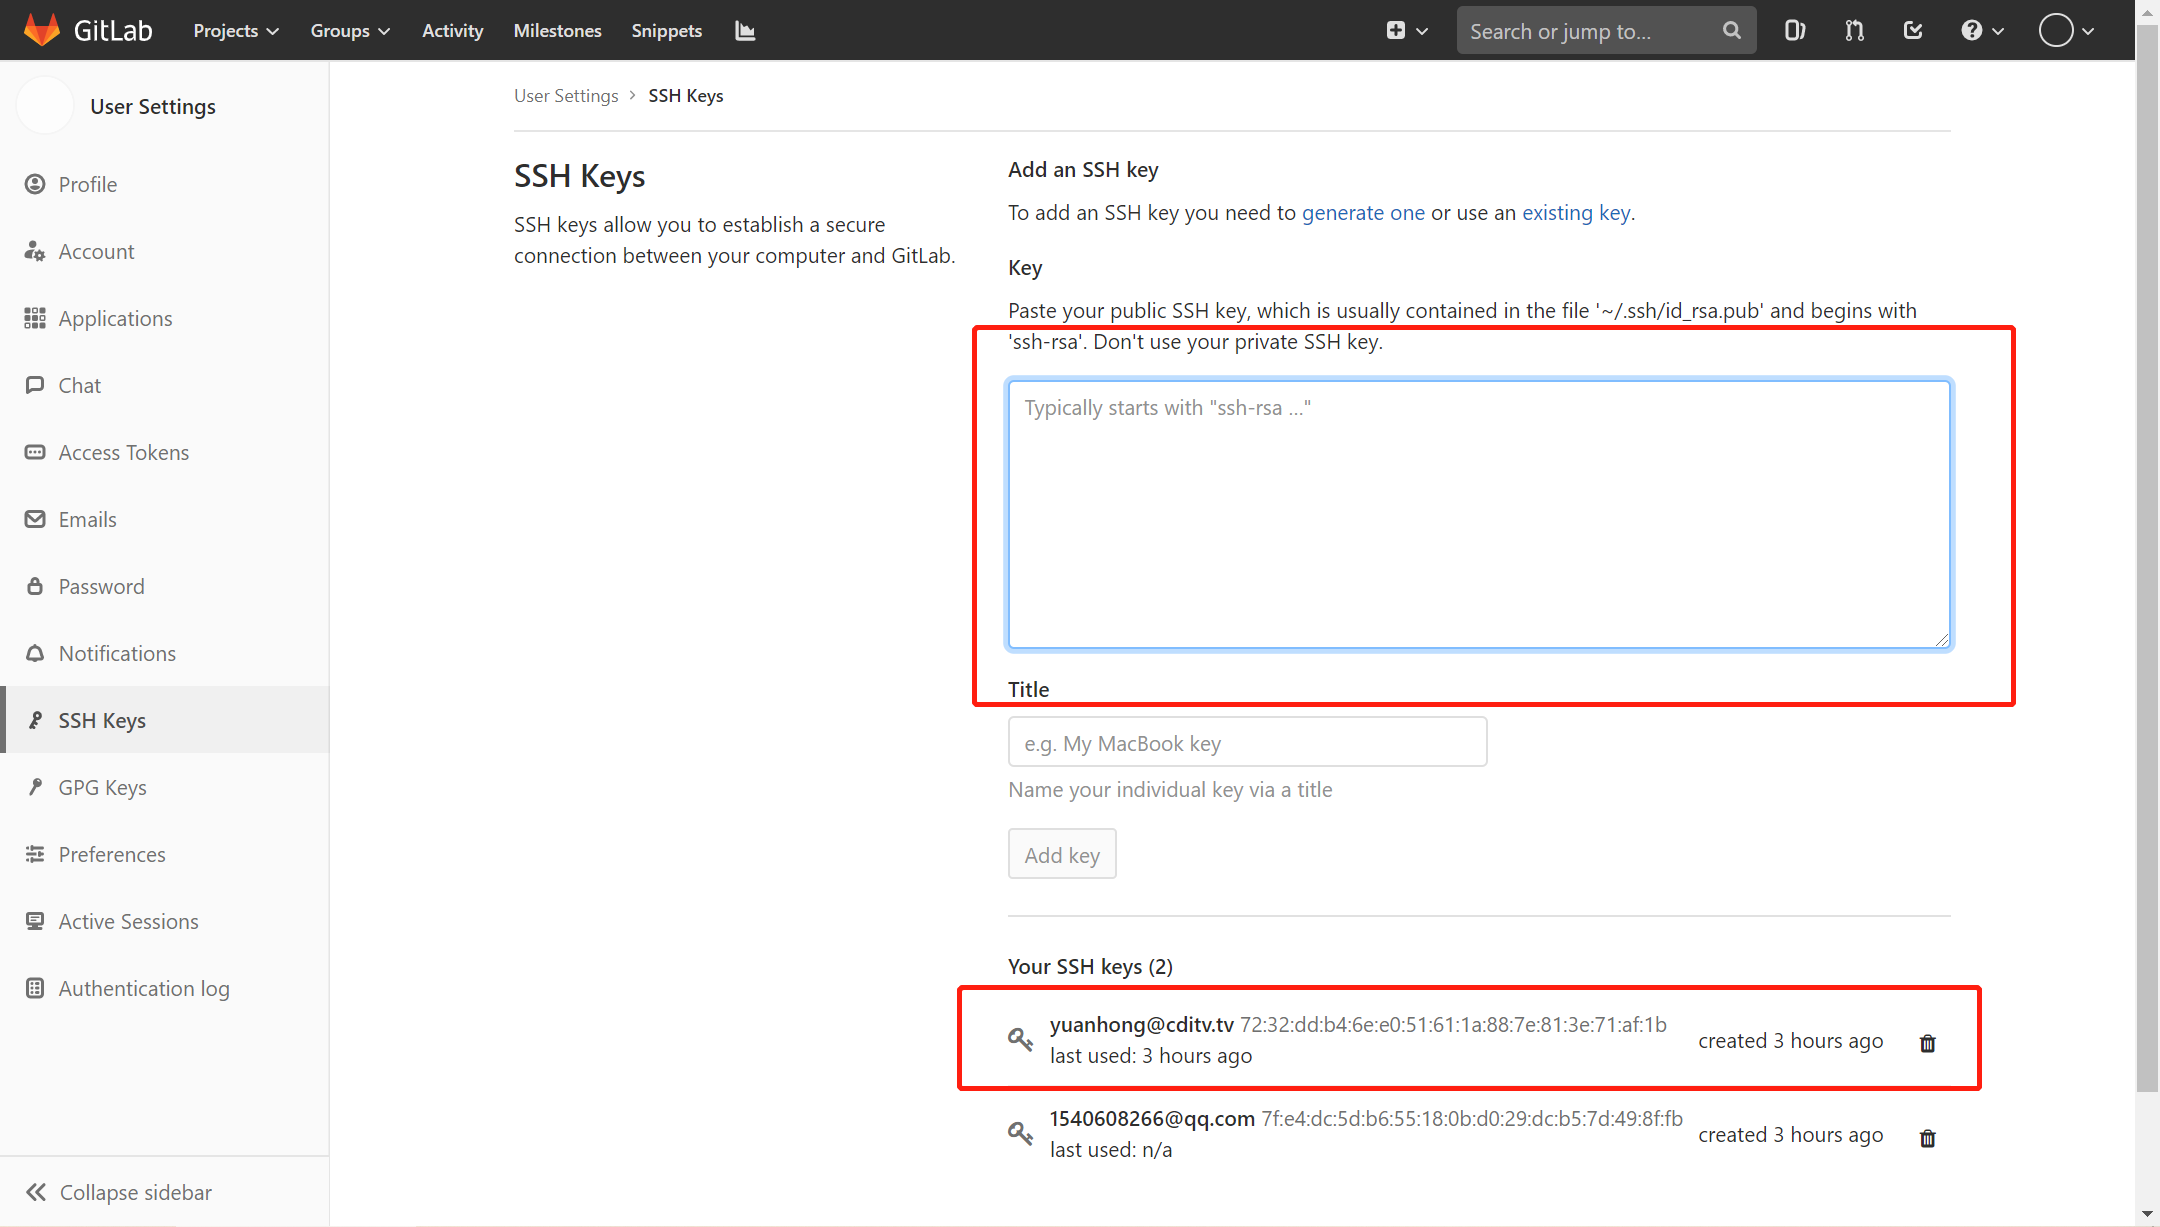Open the Snippets page
Image resolution: width=2160 pixels, height=1227 pixels.
[x=666, y=30]
